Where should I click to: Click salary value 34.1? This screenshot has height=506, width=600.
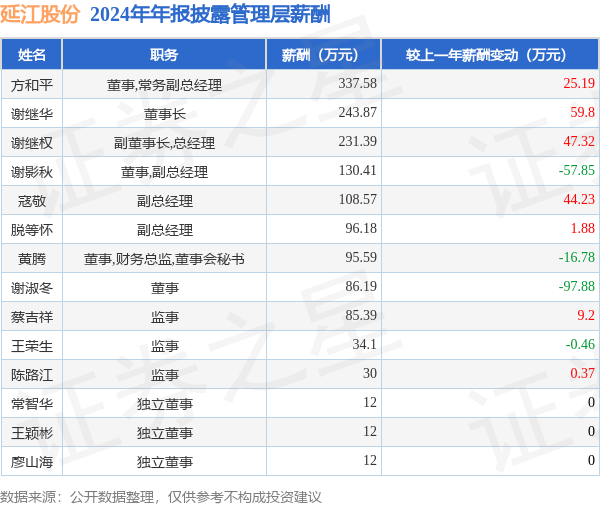click(x=364, y=344)
